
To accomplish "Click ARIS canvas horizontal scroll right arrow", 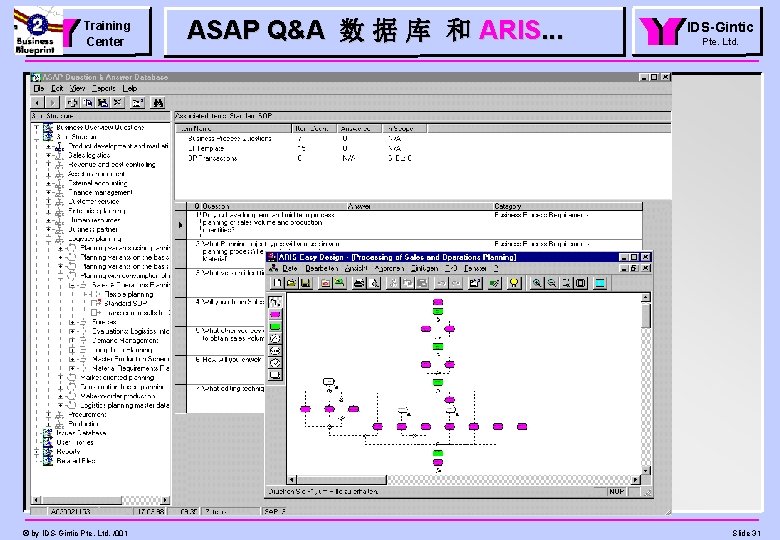I will point(636,480).
